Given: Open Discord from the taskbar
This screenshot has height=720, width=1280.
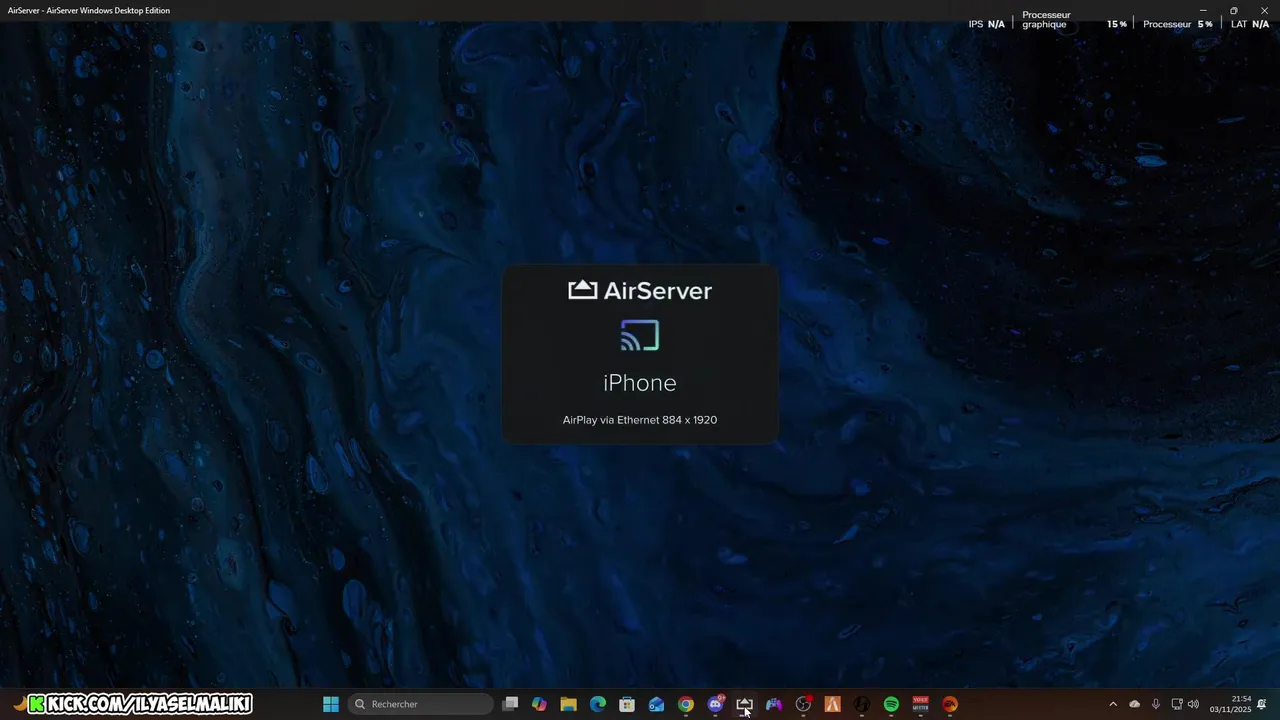Looking at the screenshot, I should (x=715, y=704).
